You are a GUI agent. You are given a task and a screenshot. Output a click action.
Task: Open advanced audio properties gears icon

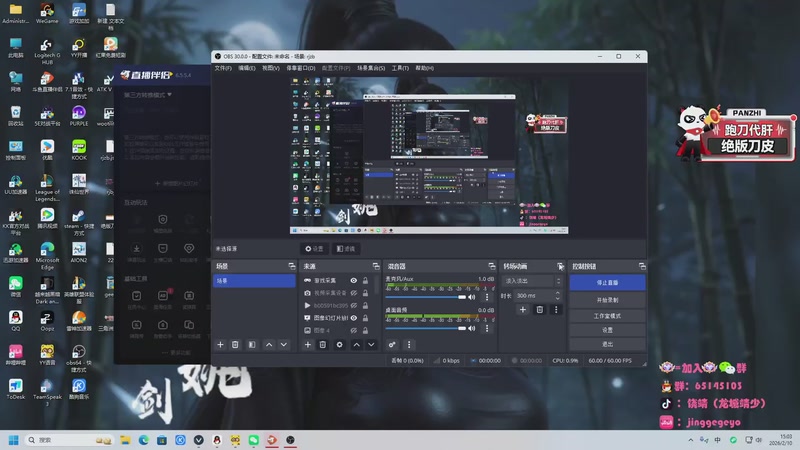392,345
